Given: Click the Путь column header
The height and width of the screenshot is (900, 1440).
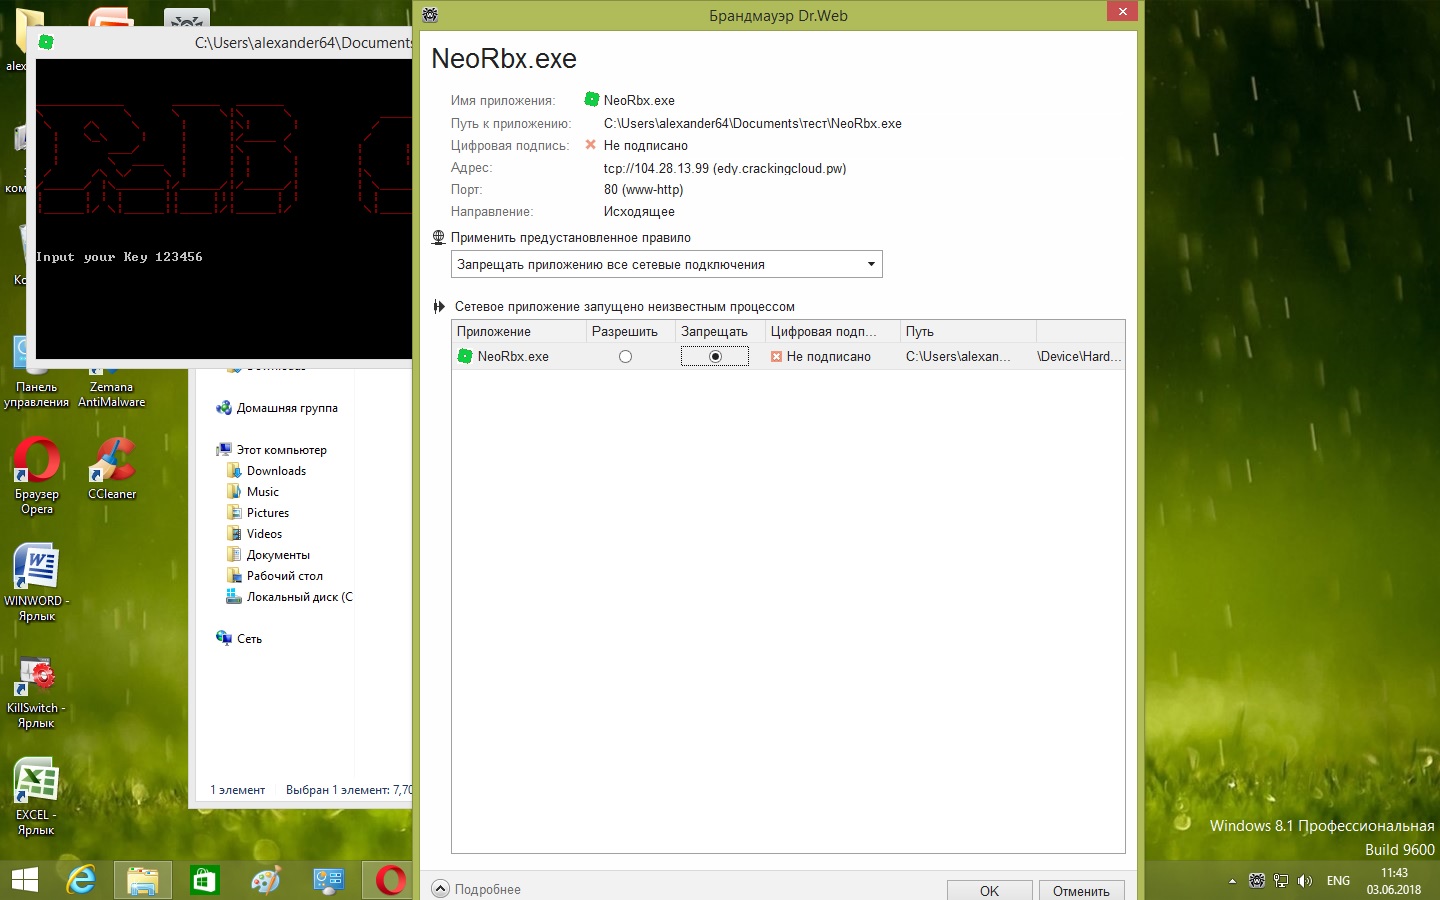Looking at the screenshot, I should click(968, 331).
